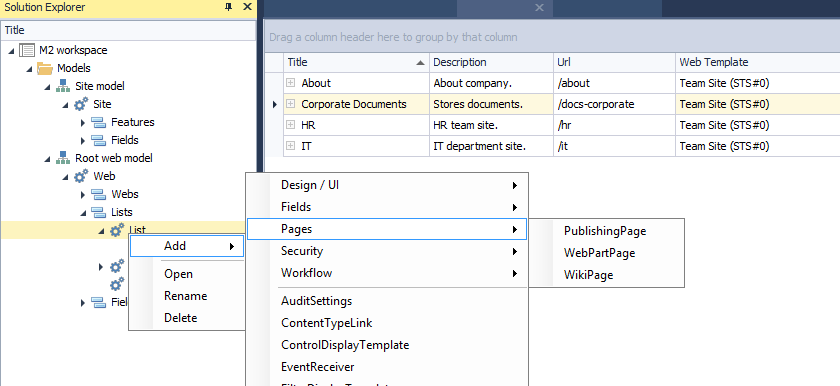Image resolution: width=840 pixels, height=386 pixels.
Task: Sort grid by Title column header
Action: click(356, 63)
